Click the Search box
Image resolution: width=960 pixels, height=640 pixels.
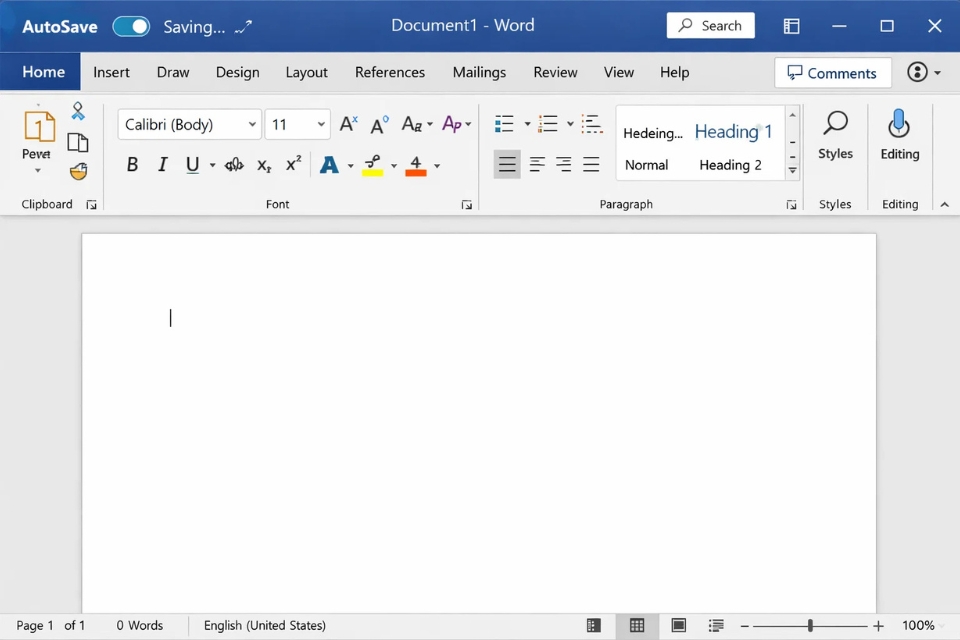[710, 25]
